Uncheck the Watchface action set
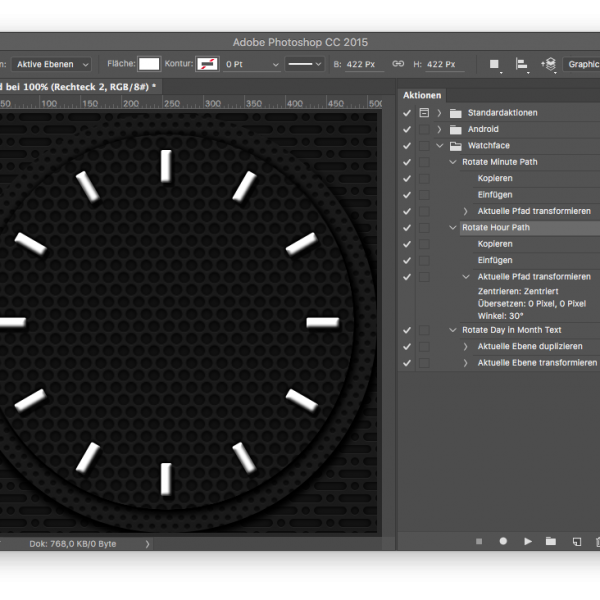Screen dimensions: 600x600 [x=407, y=146]
